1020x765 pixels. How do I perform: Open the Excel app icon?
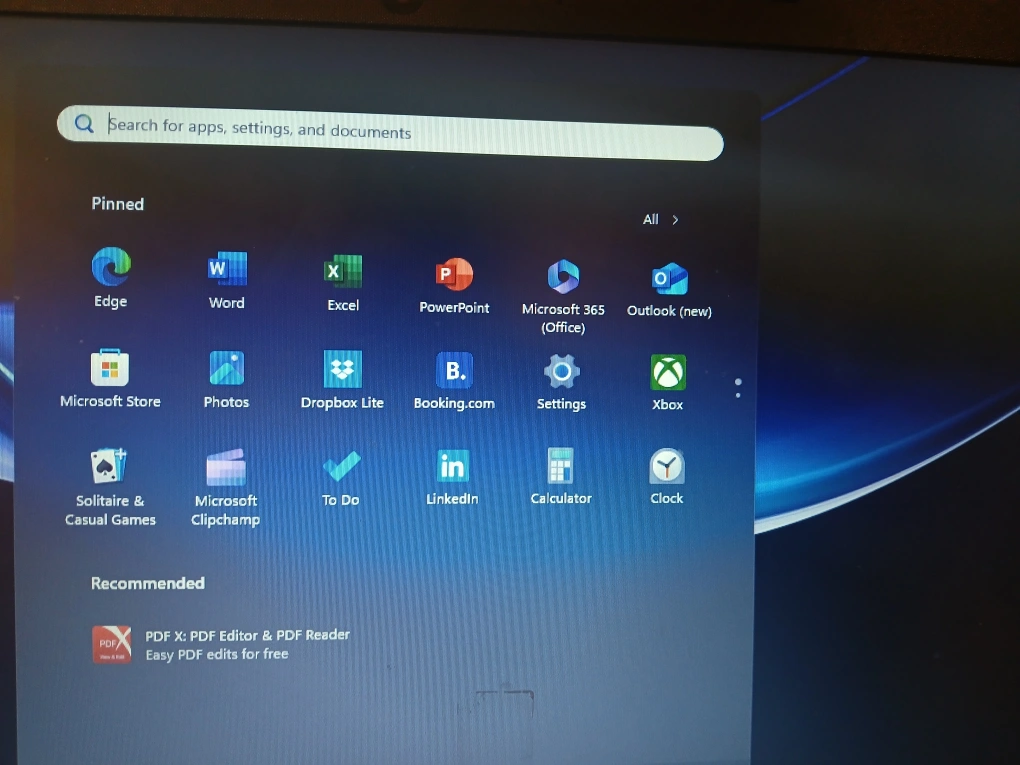click(343, 271)
